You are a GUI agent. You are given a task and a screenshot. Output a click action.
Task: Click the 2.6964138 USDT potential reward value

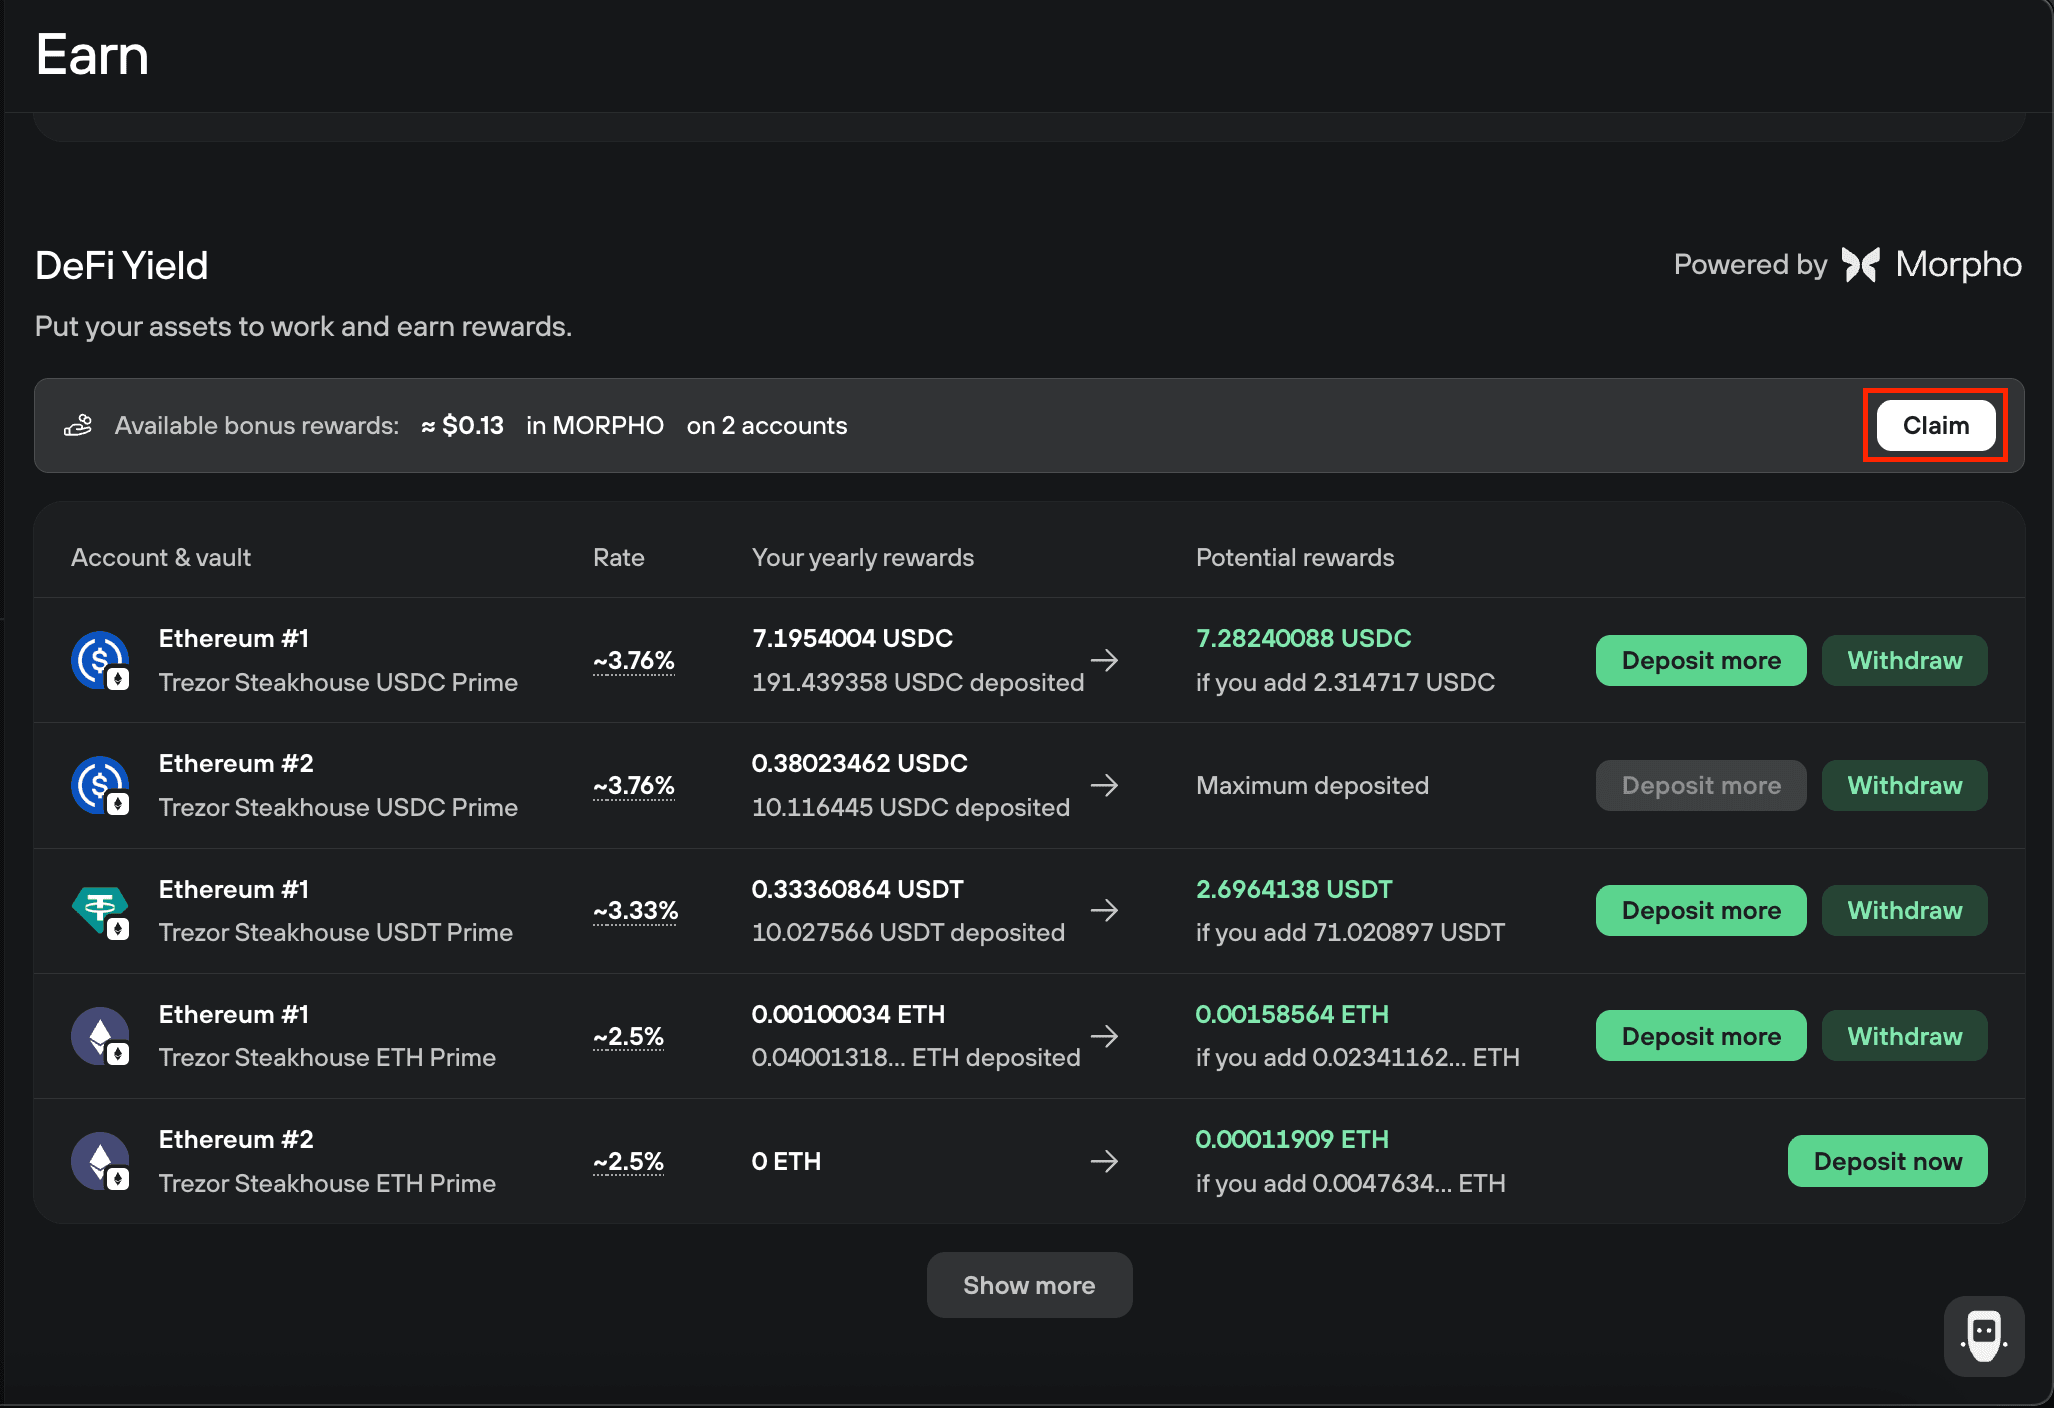[1294, 889]
